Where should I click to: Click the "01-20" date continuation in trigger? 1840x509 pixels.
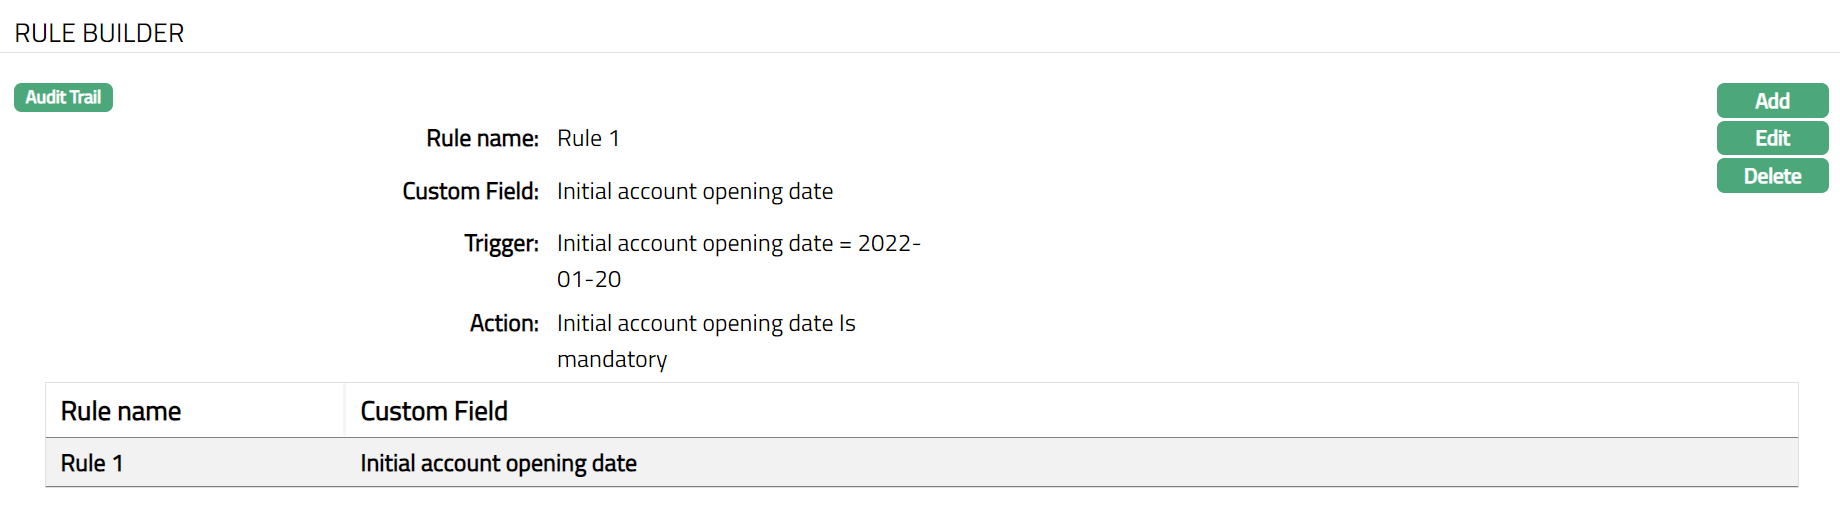(589, 279)
